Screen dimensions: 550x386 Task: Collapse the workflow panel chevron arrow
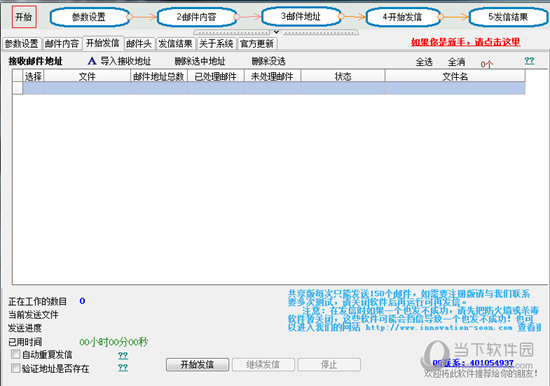276,32
